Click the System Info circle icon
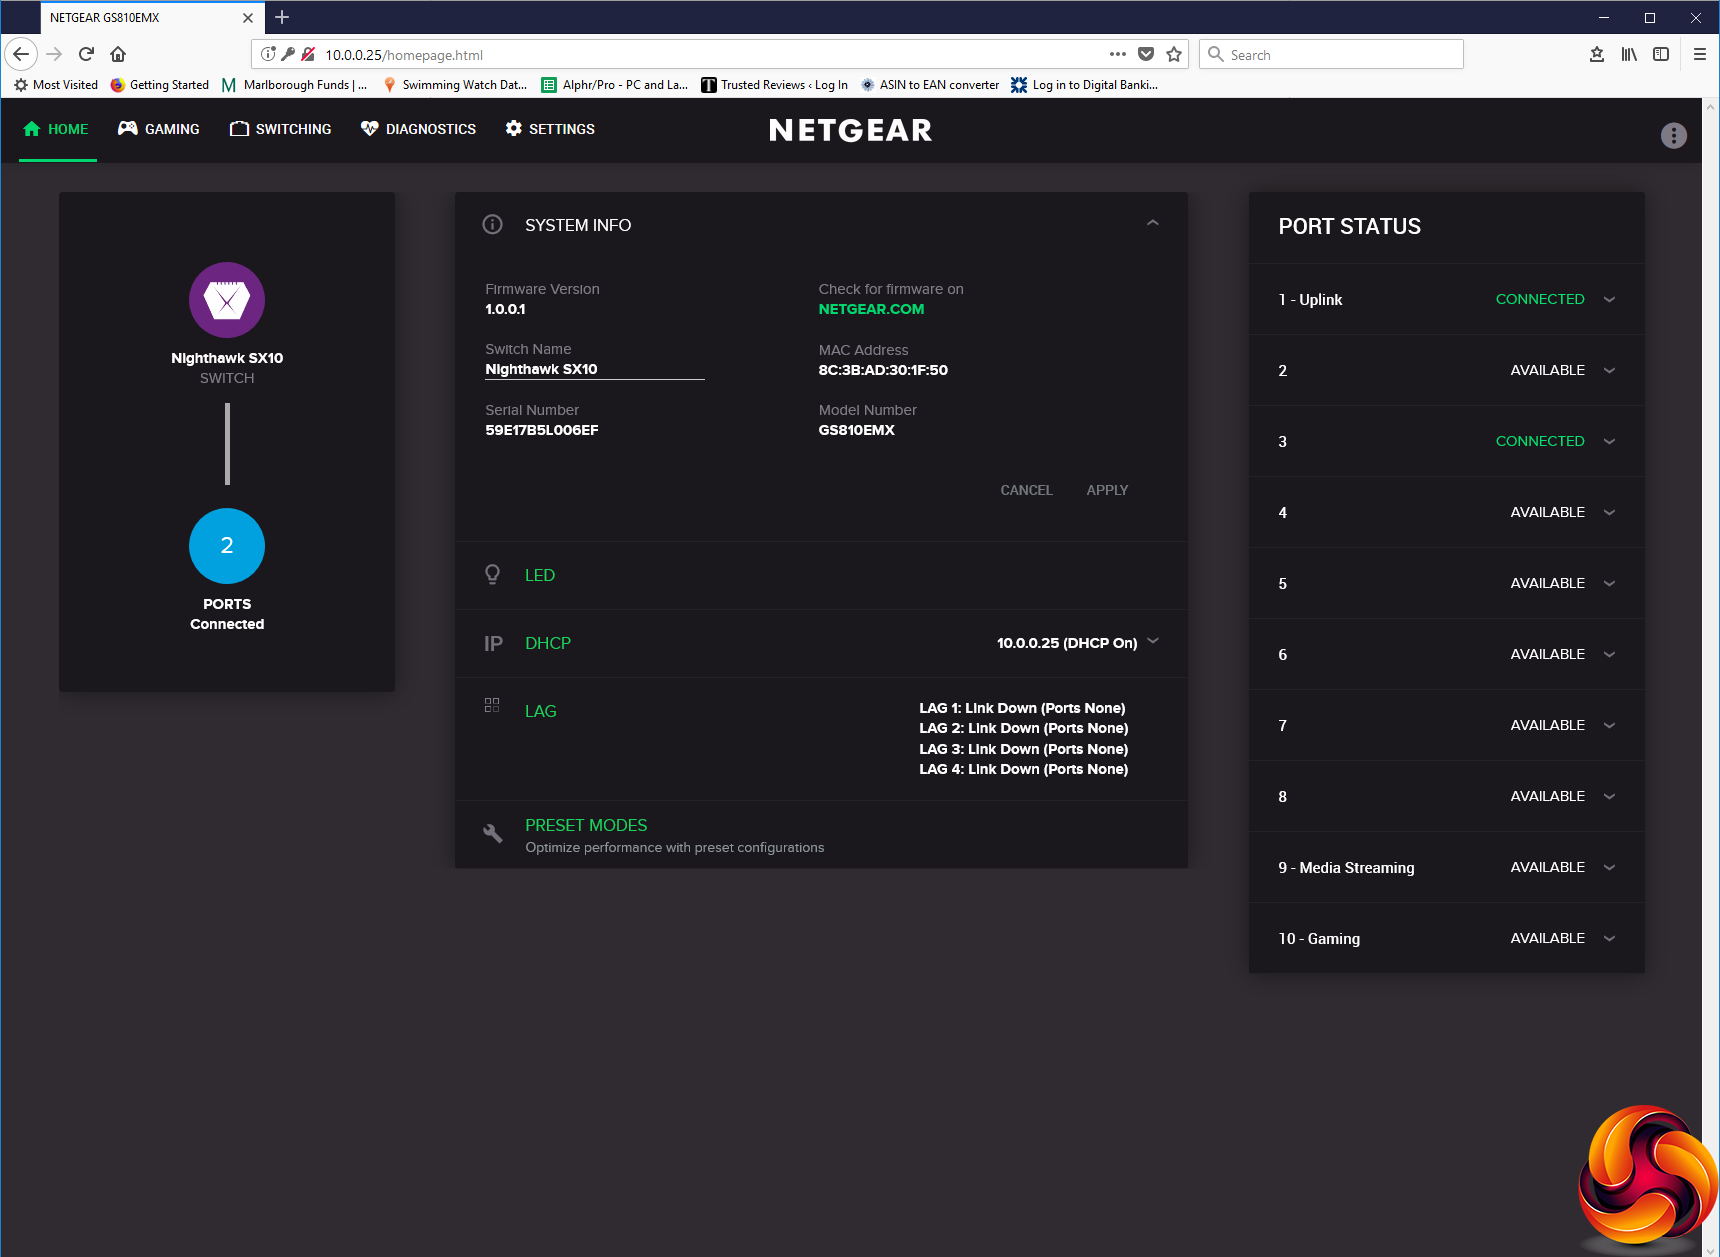Image resolution: width=1720 pixels, height=1257 pixels. pyautogui.click(x=493, y=225)
